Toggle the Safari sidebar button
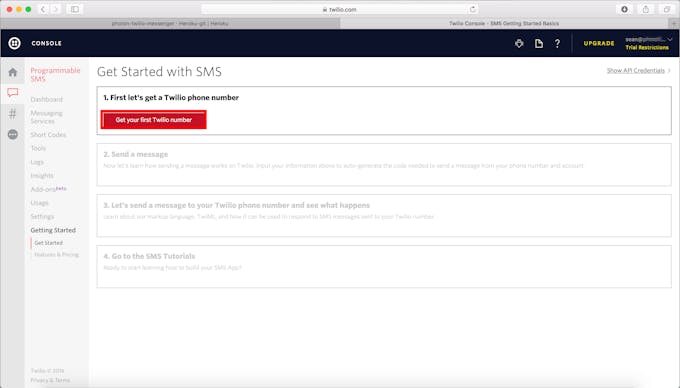The image size is (680, 388). pyautogui.click(x=75, y=9)
